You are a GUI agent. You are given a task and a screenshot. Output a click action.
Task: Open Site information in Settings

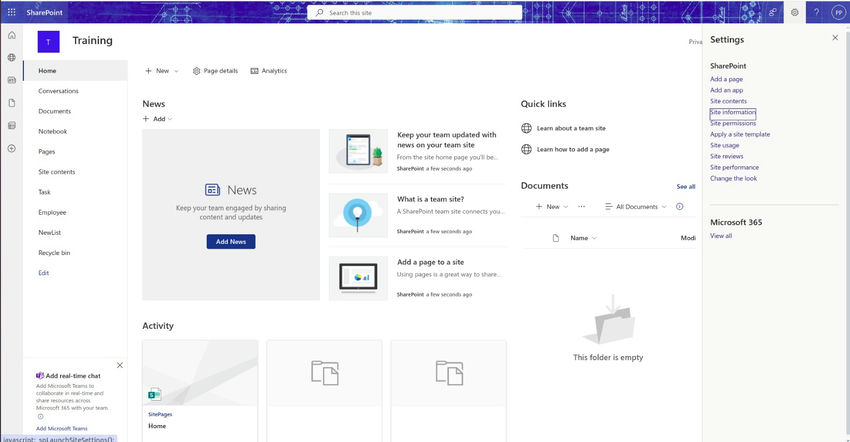click(x=732, y=112)
